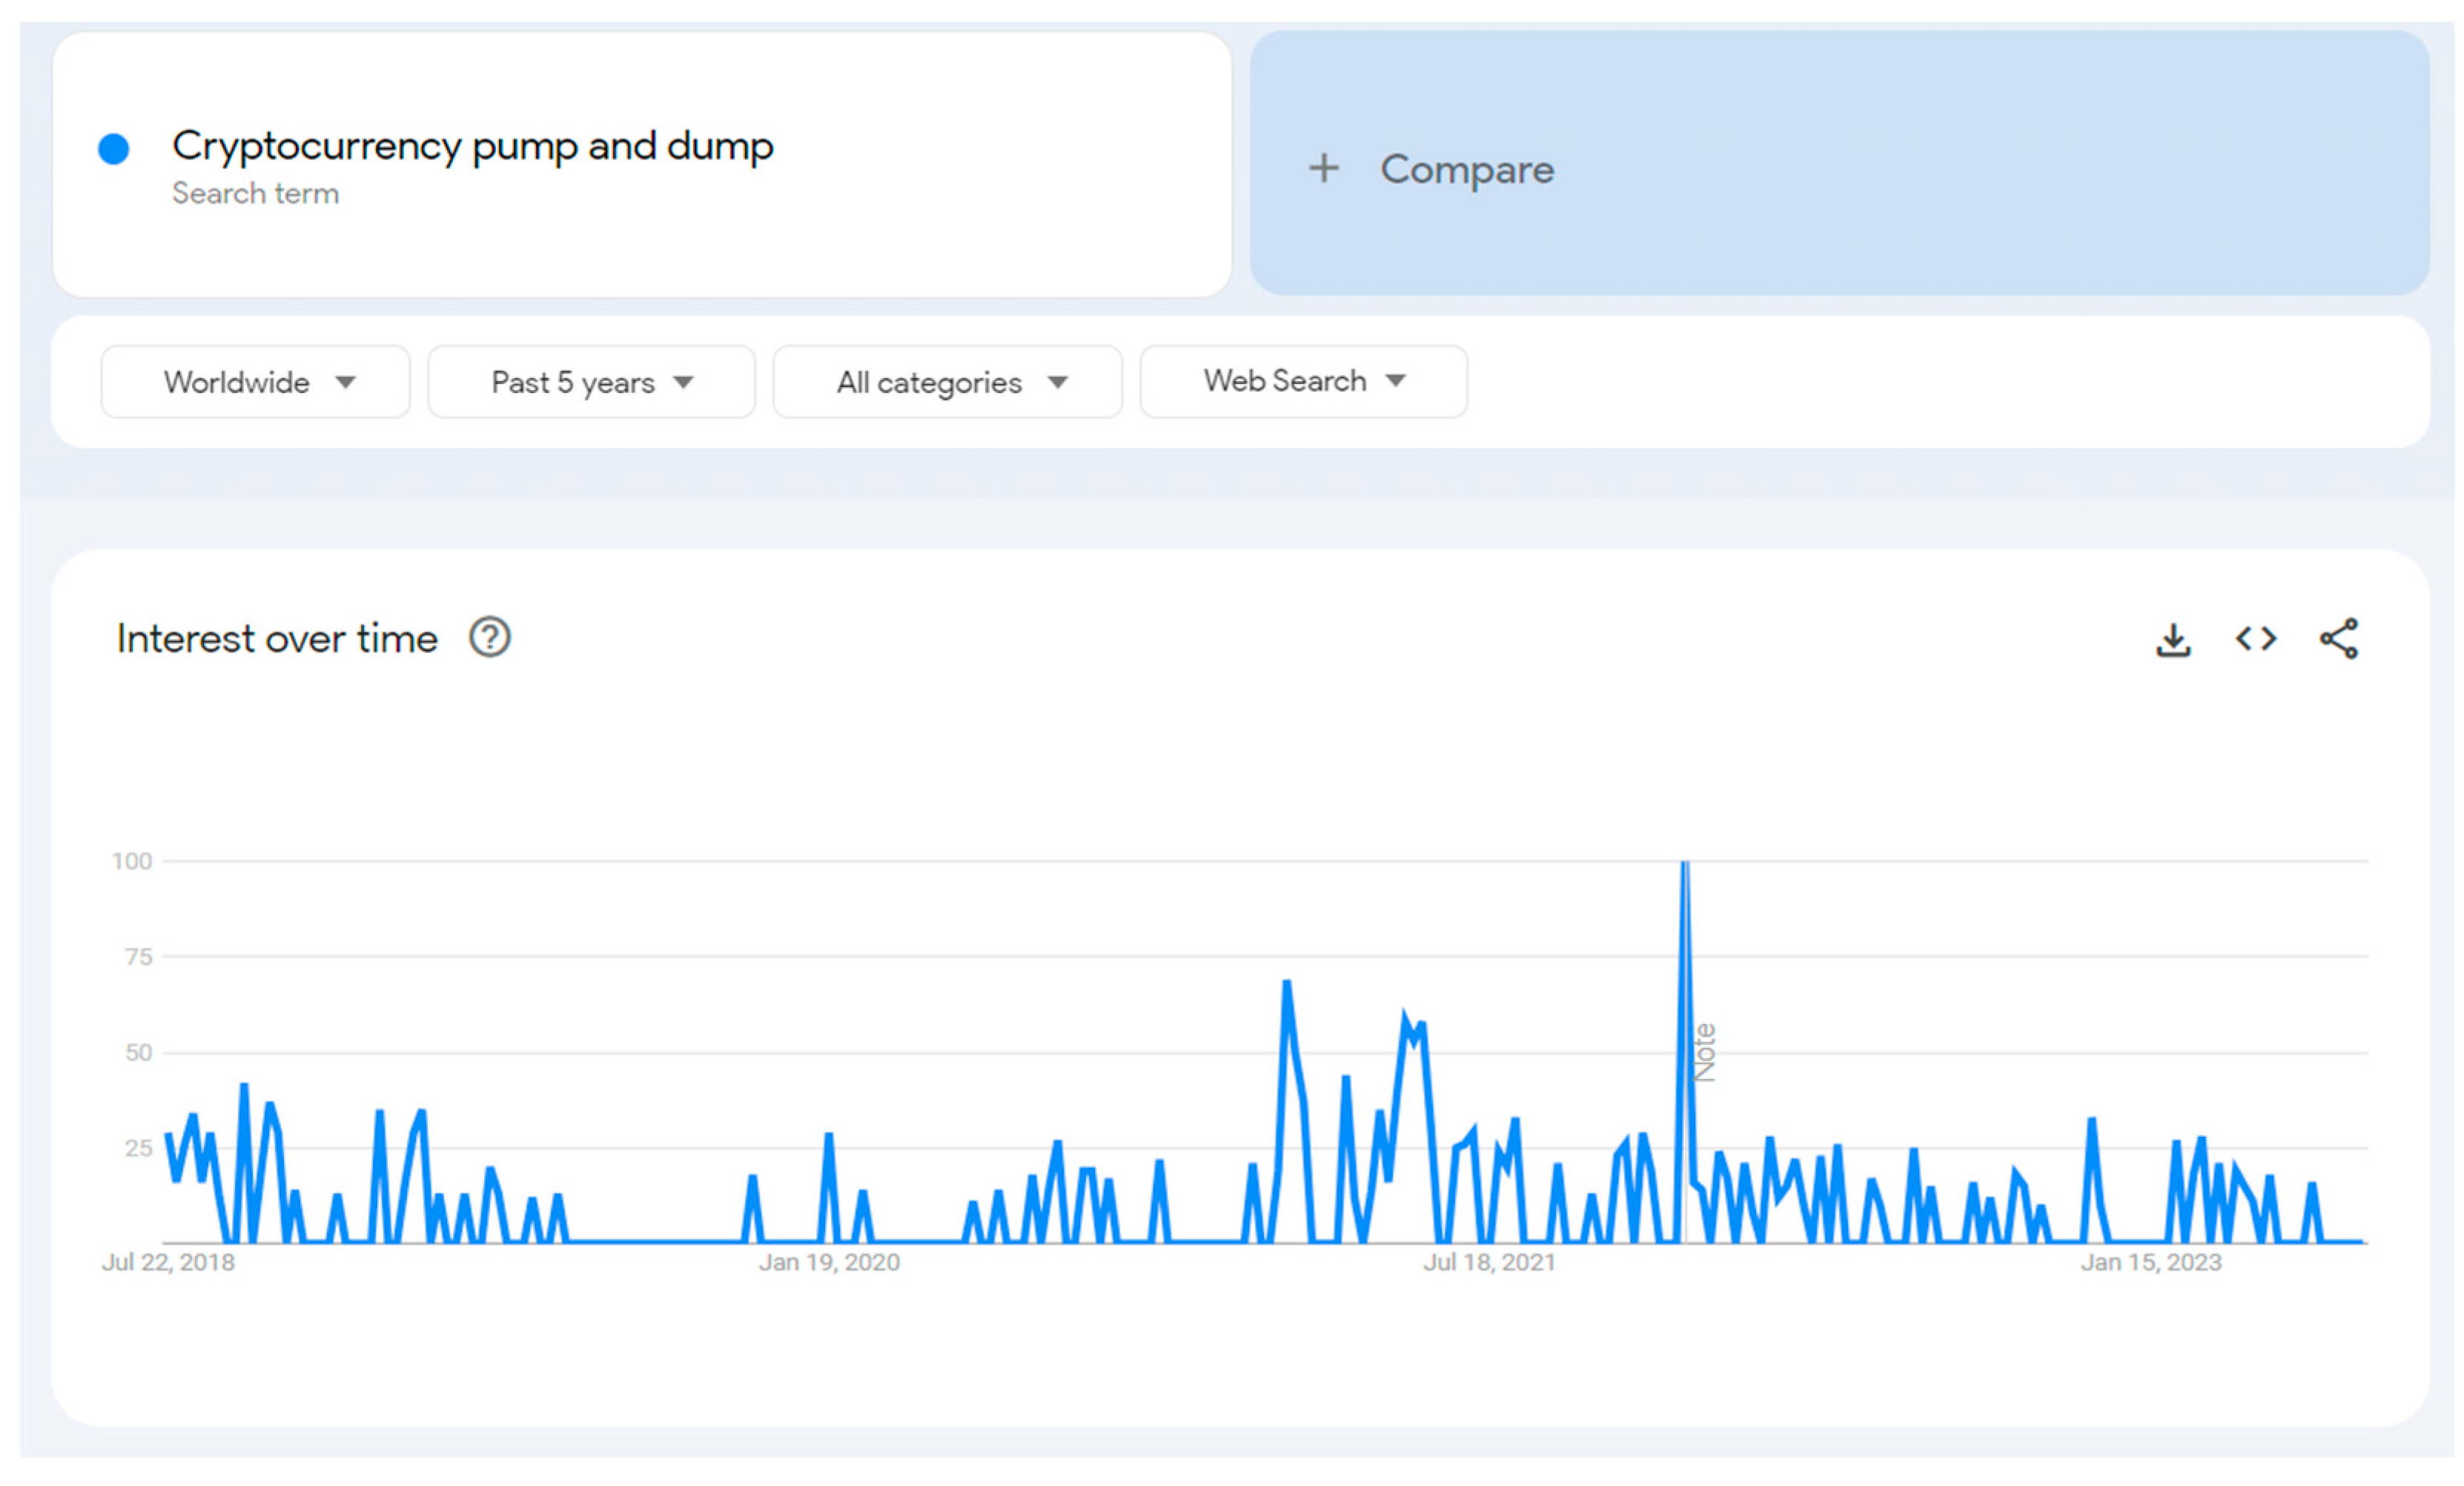Open the Worldwide region dropdown
The image size is (2464, 1486).
coord(255,382)
